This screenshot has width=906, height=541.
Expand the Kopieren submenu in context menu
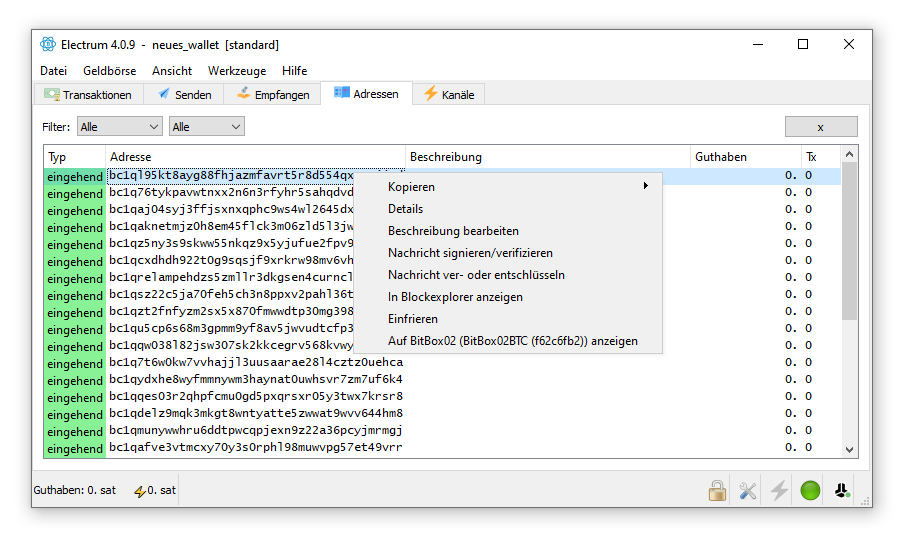tap(508, 187)
